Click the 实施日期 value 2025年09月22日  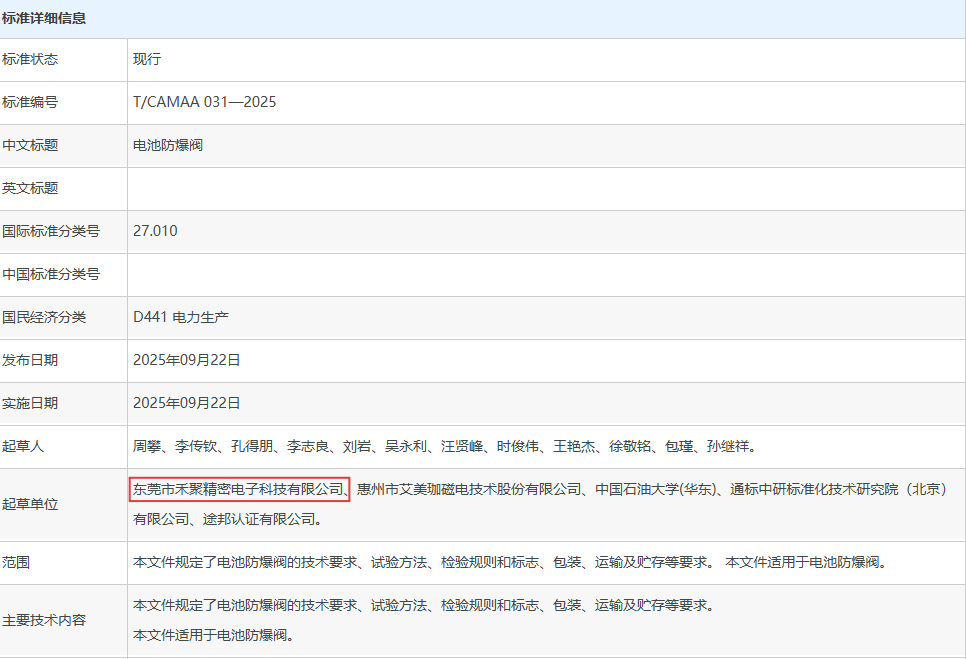coord(187,403)
